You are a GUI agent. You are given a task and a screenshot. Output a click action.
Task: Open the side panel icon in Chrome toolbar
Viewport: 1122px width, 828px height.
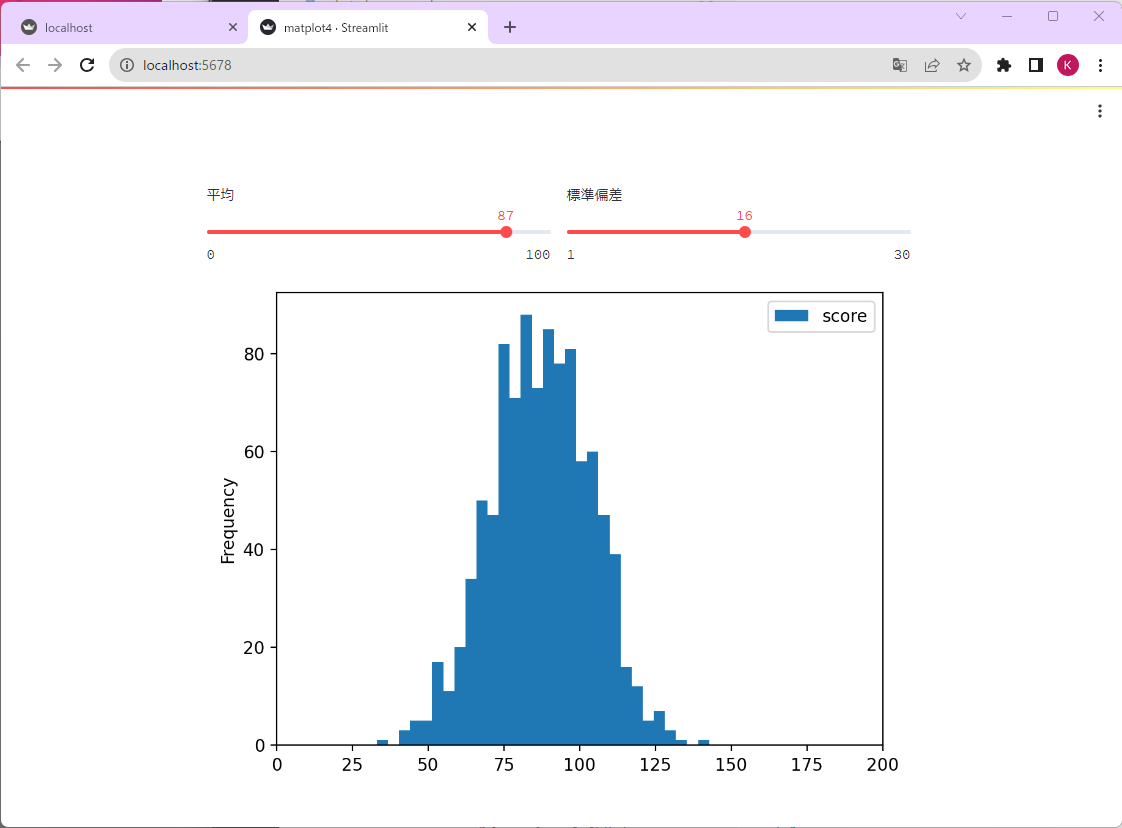[x=1035, y=64]
